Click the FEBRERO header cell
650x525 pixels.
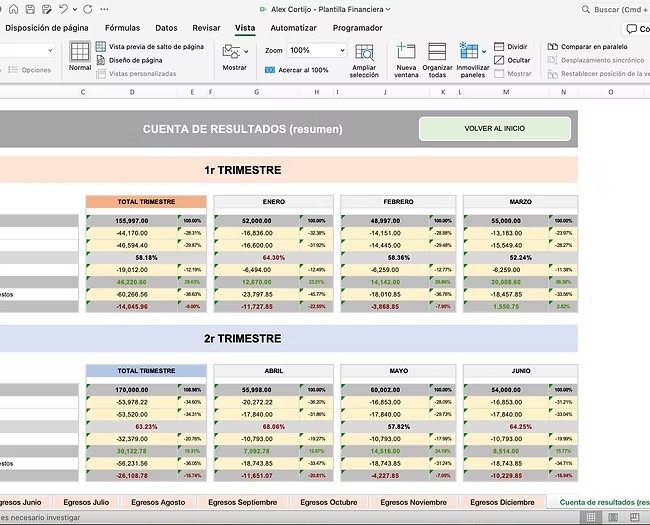pyautogui.click(x=398, y=202)
